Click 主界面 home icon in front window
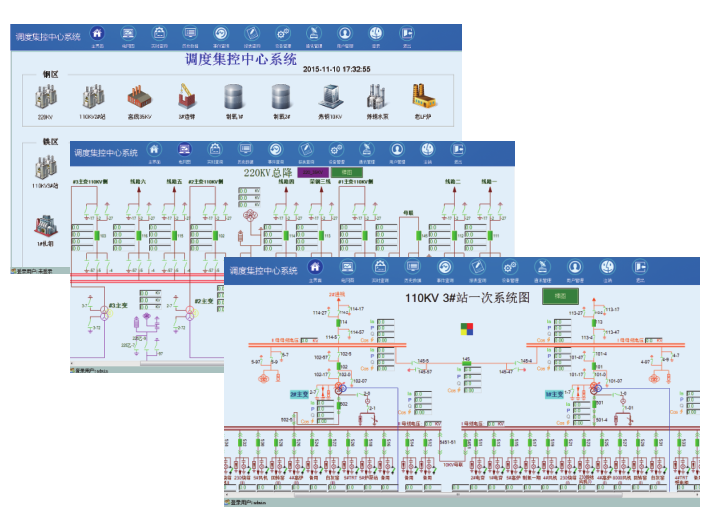 [x=315, y=268]
